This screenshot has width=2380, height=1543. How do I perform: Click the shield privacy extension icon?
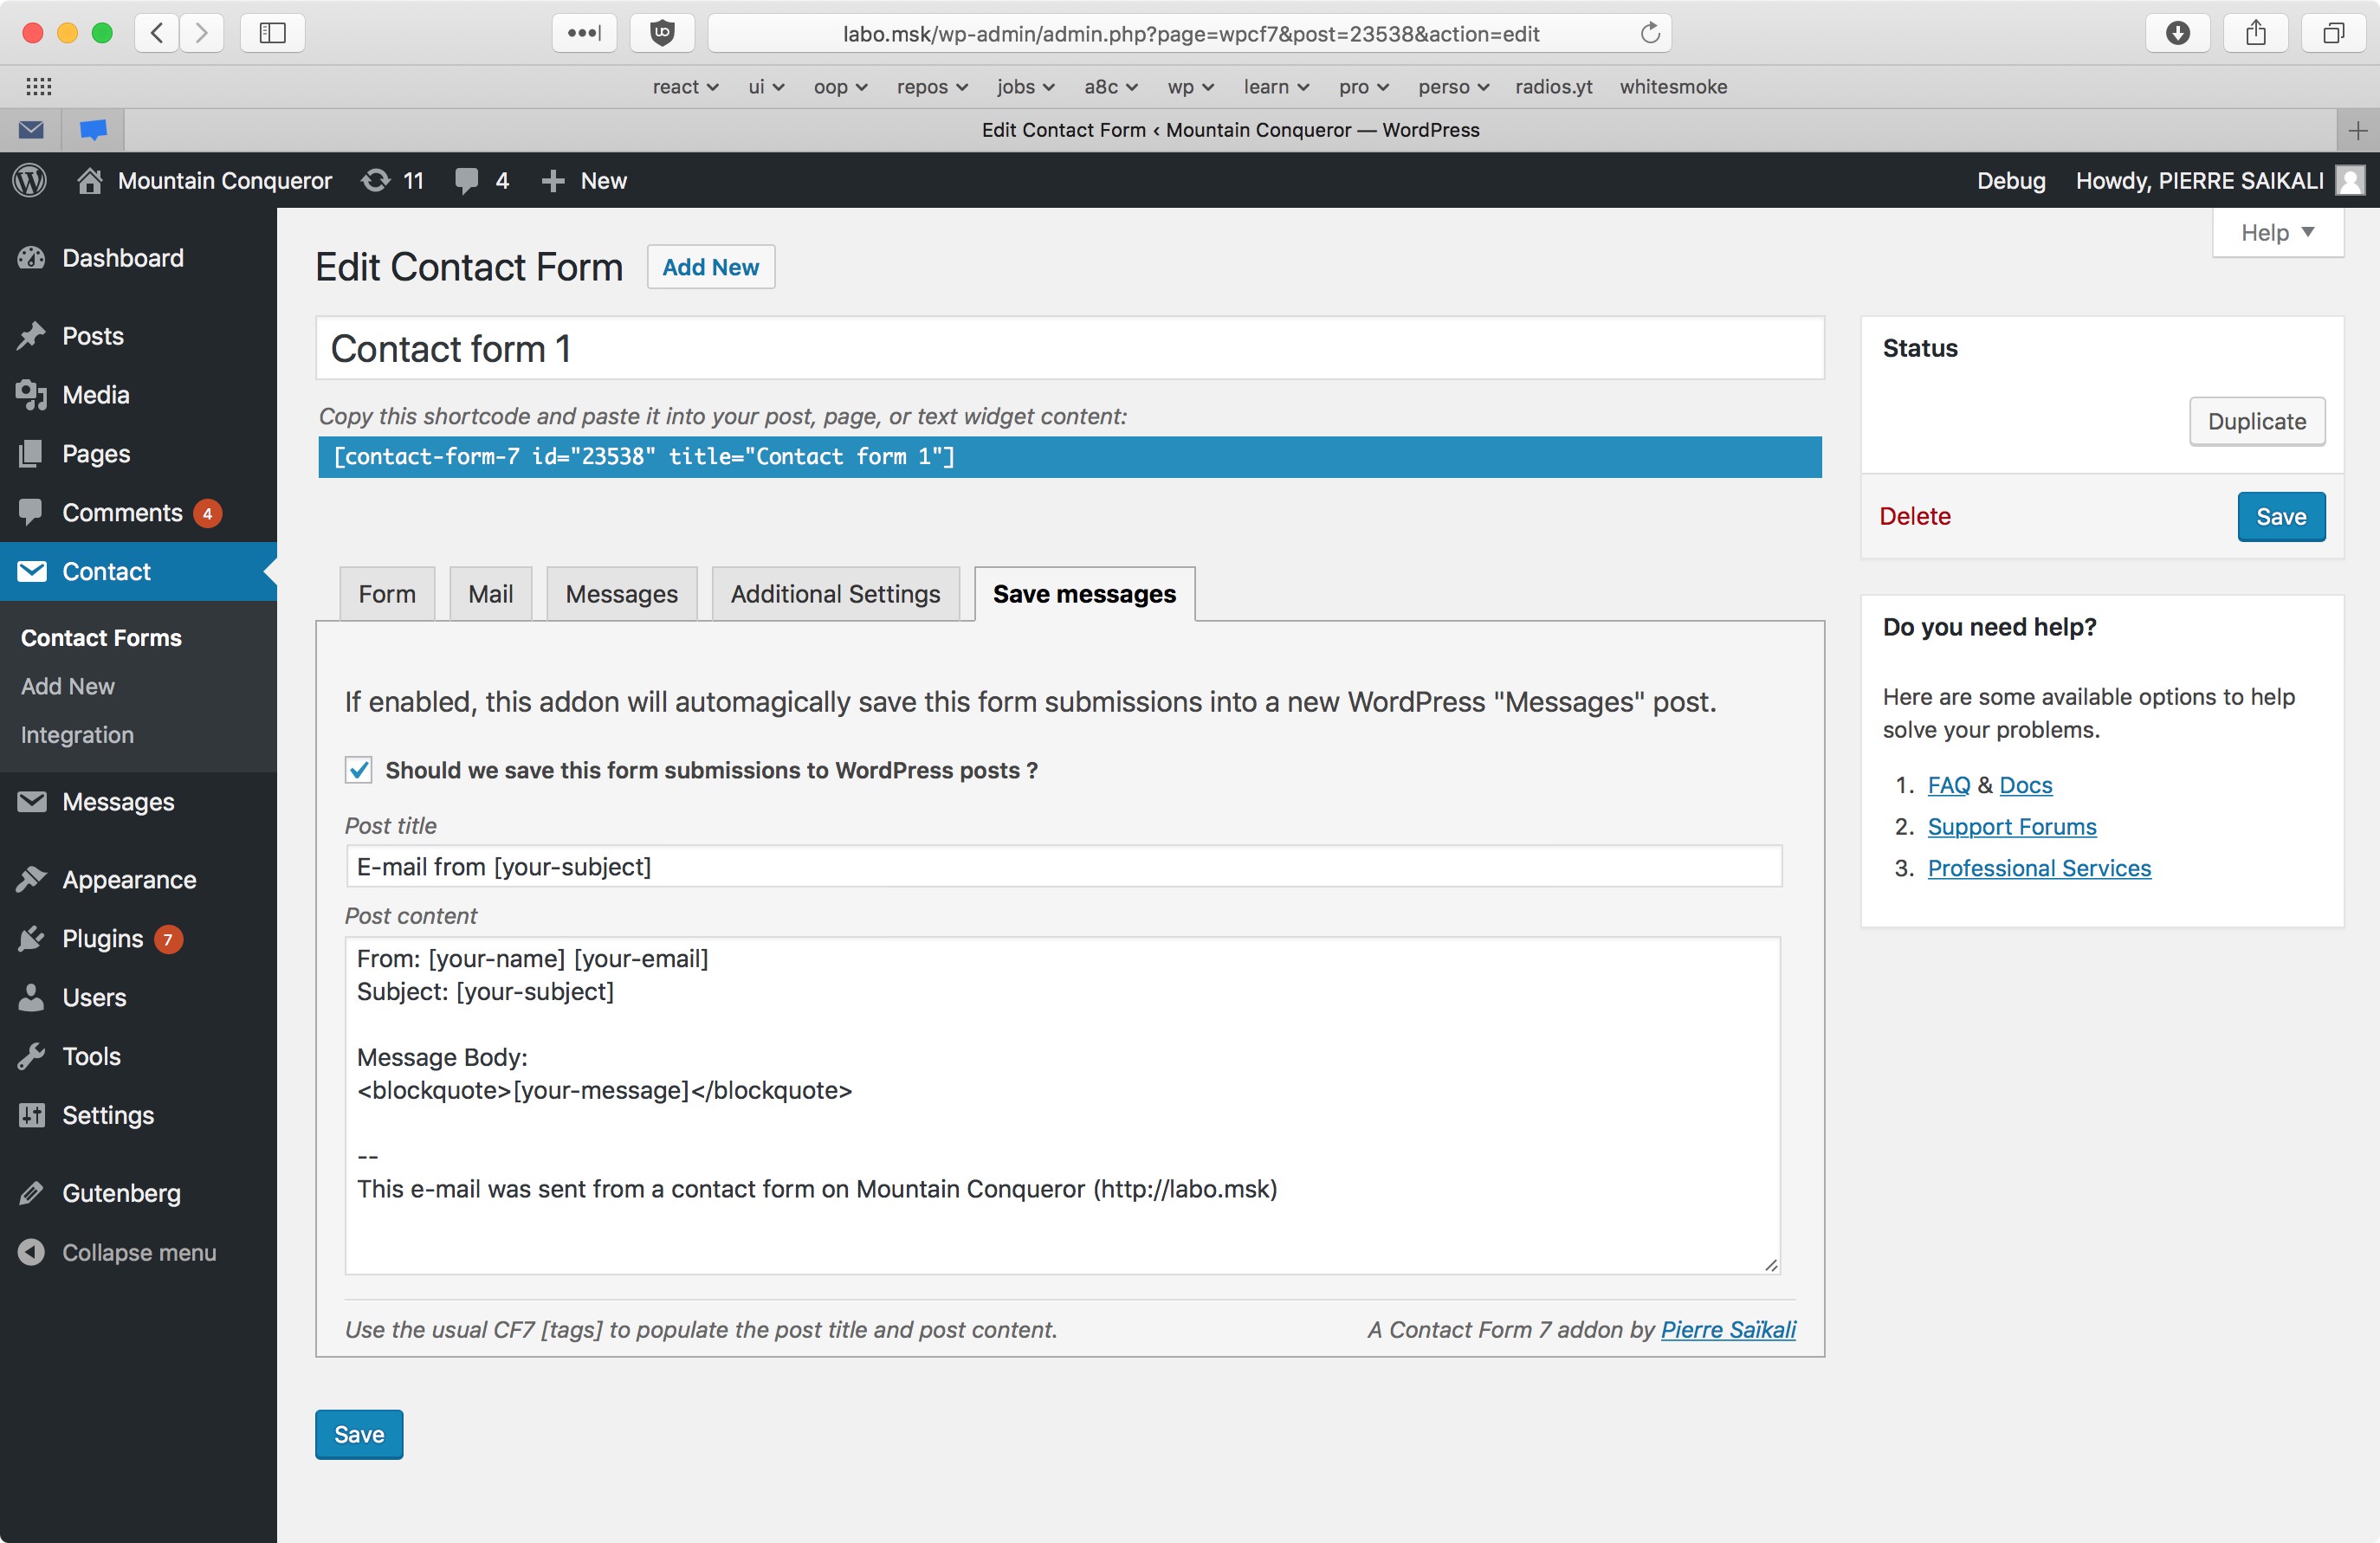(x=661, y=33)
